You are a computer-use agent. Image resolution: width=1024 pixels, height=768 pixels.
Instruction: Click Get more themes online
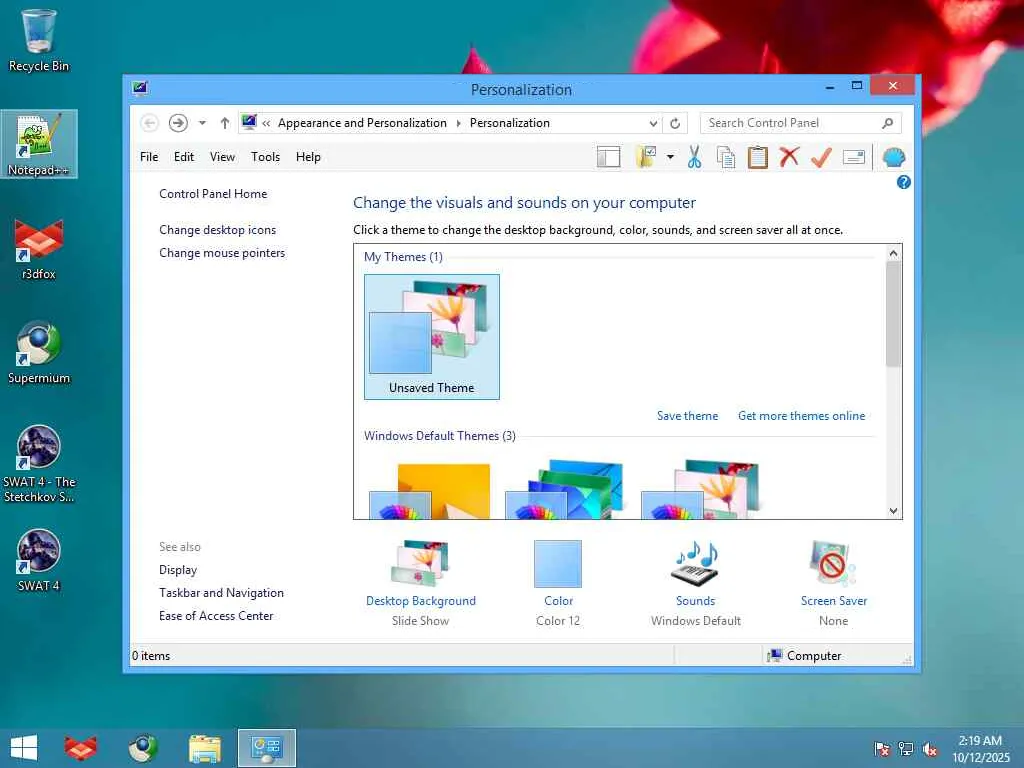[801, 416]
